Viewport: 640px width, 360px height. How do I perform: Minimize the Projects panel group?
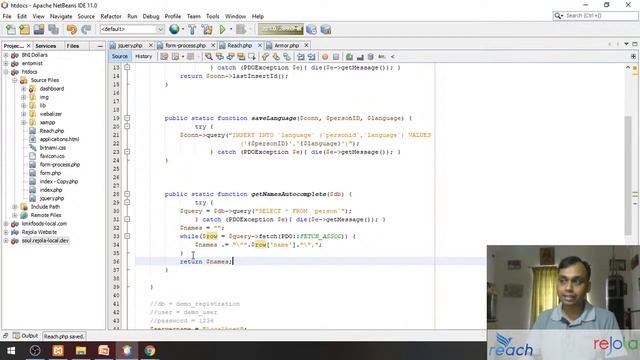100,46
